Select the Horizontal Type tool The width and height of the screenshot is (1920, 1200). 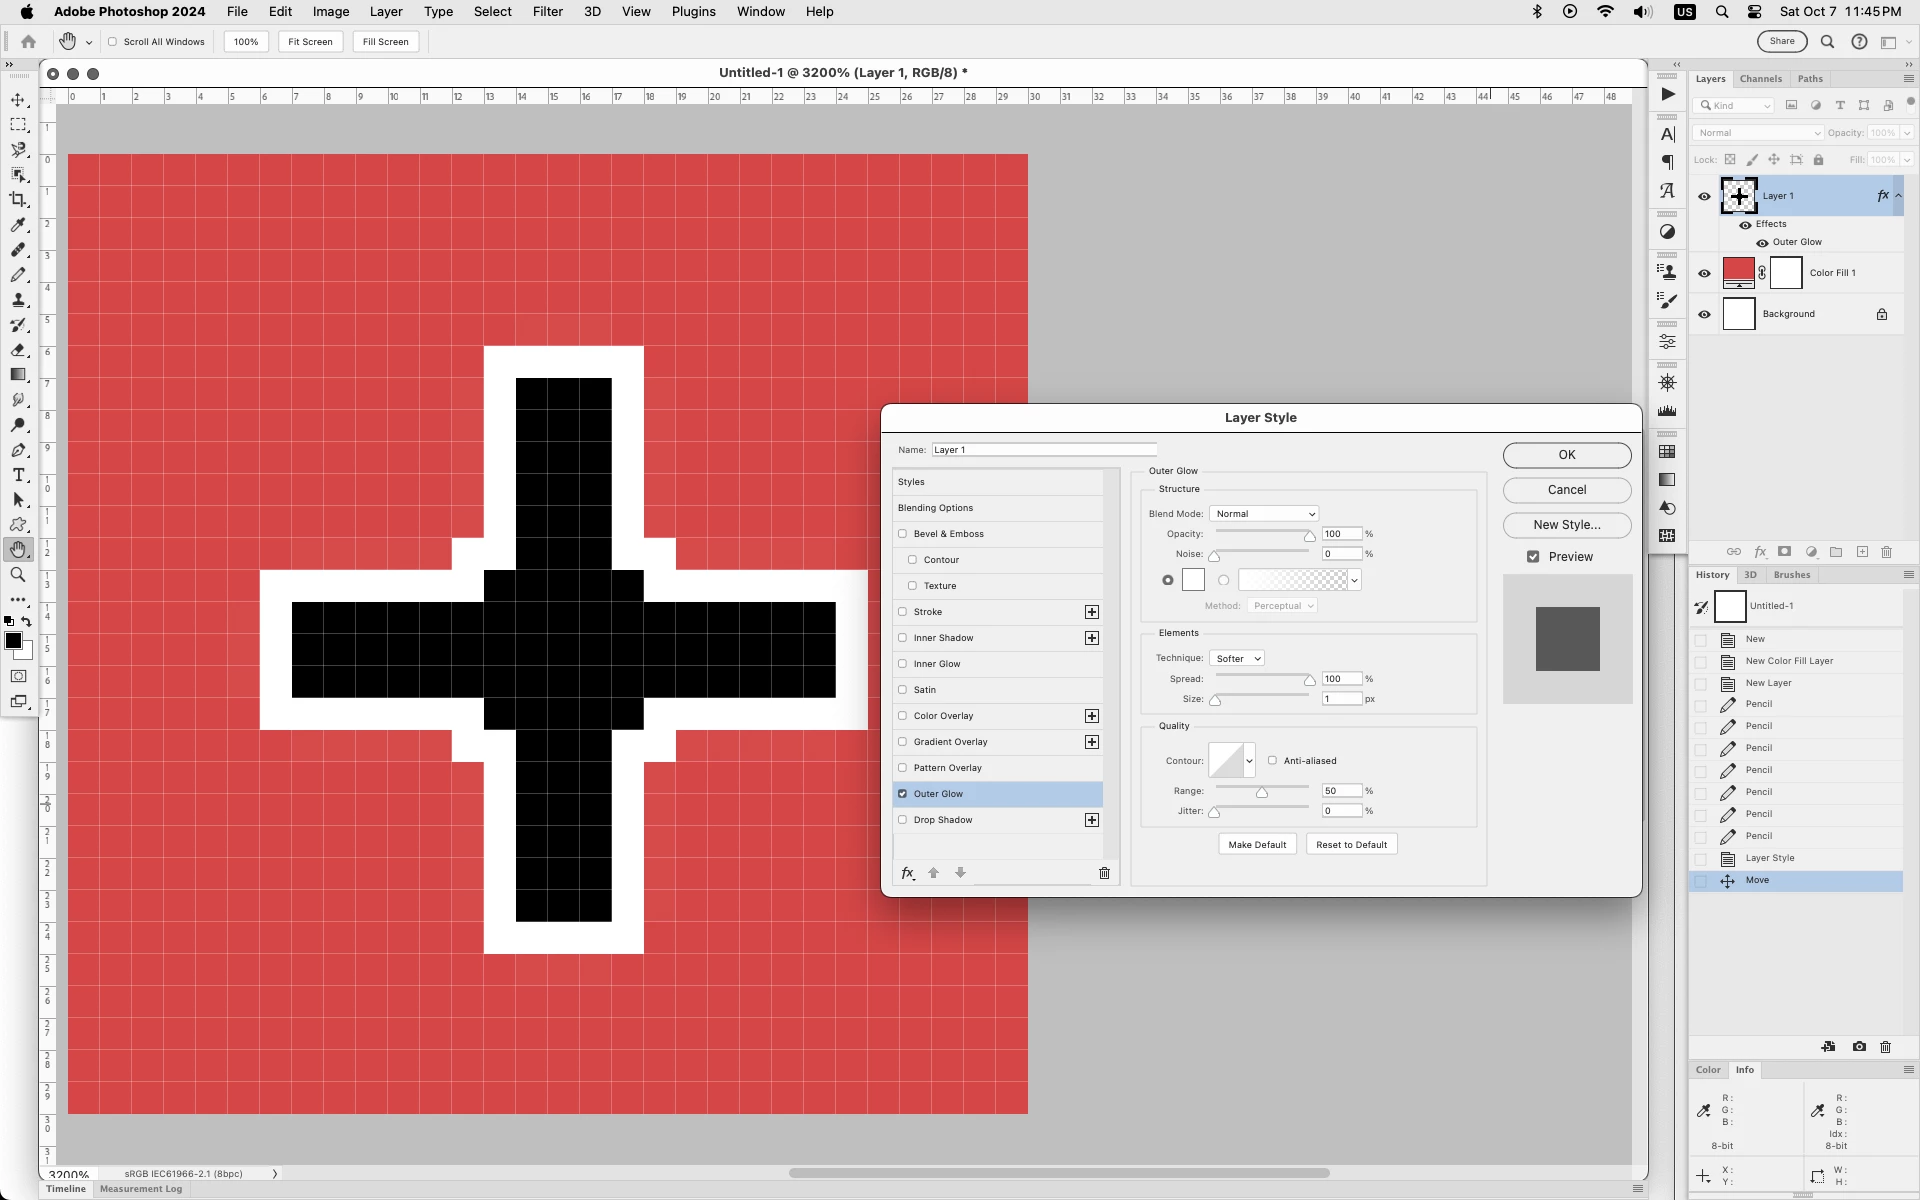[18, 475]
